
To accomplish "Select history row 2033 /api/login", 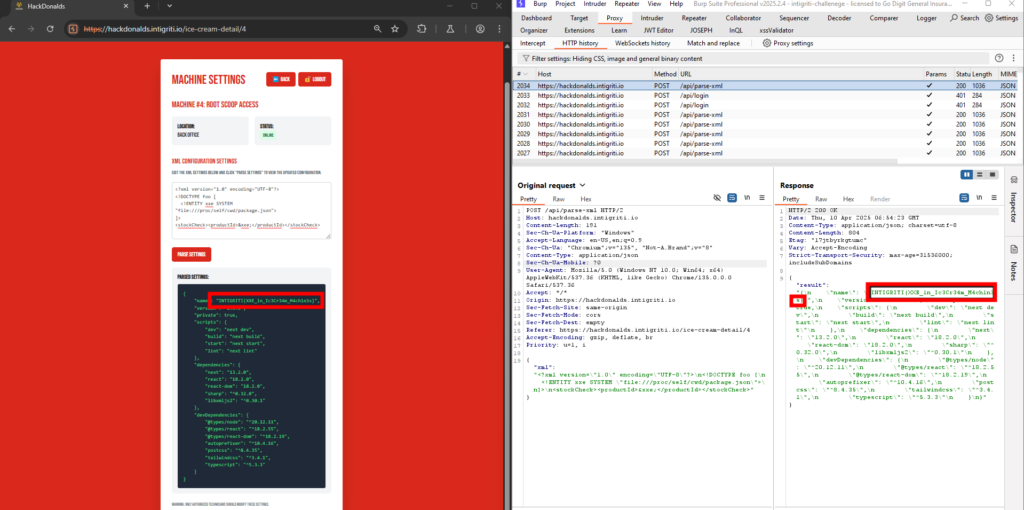I will tap(765, 95).
